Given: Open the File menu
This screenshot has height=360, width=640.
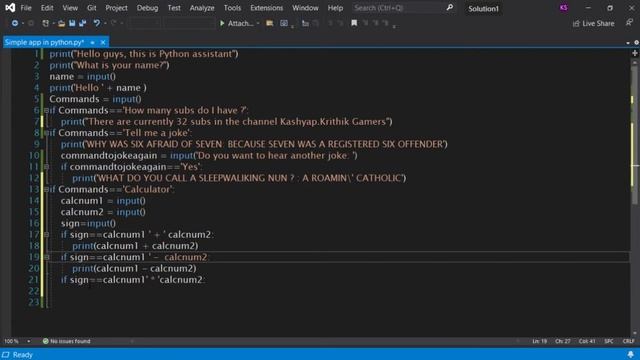Looking at the screenshot, I should pos(26,8).
